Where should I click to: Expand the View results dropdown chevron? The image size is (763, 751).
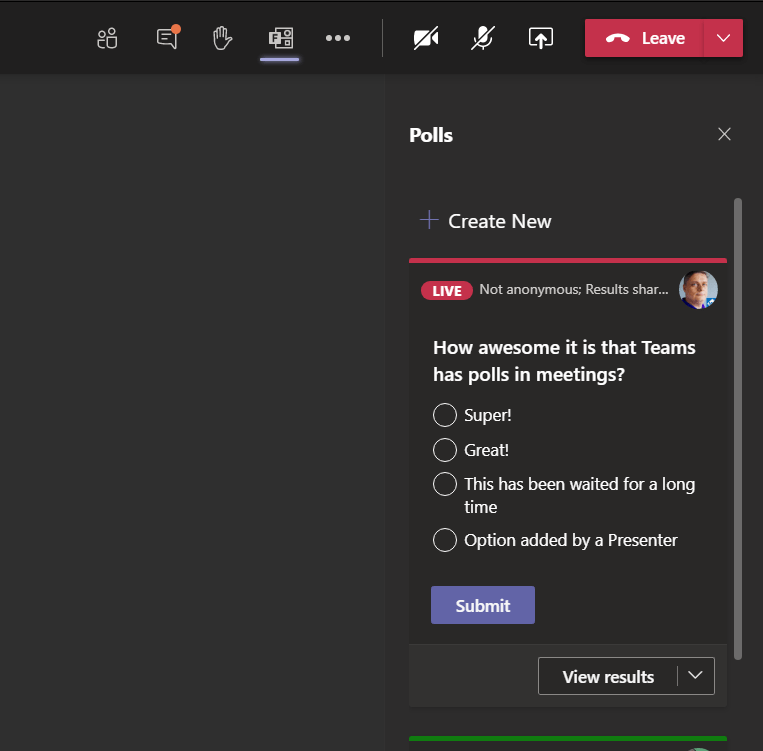[696, 676]
